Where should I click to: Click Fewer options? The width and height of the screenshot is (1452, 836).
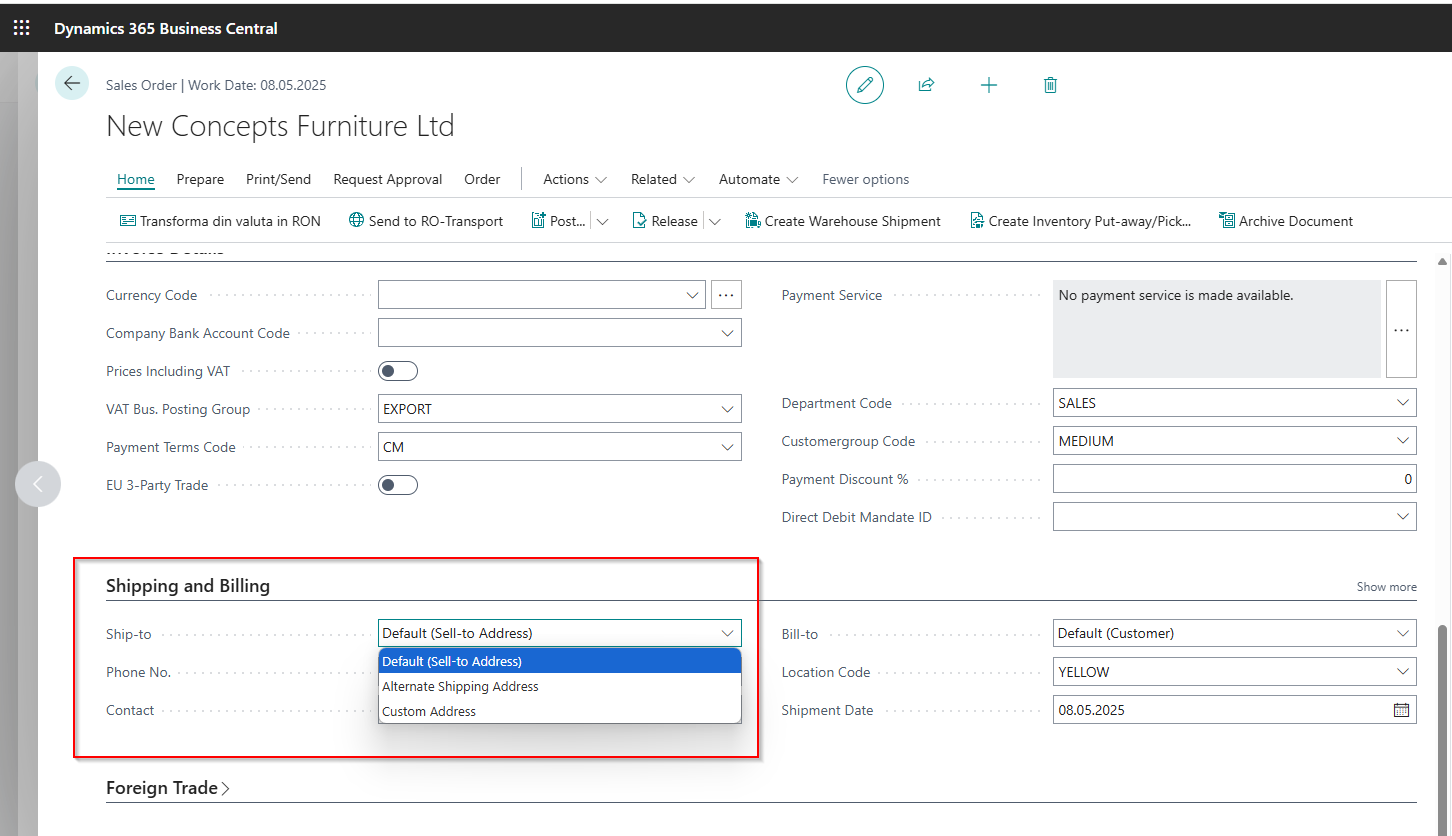[x=866, y=180]
